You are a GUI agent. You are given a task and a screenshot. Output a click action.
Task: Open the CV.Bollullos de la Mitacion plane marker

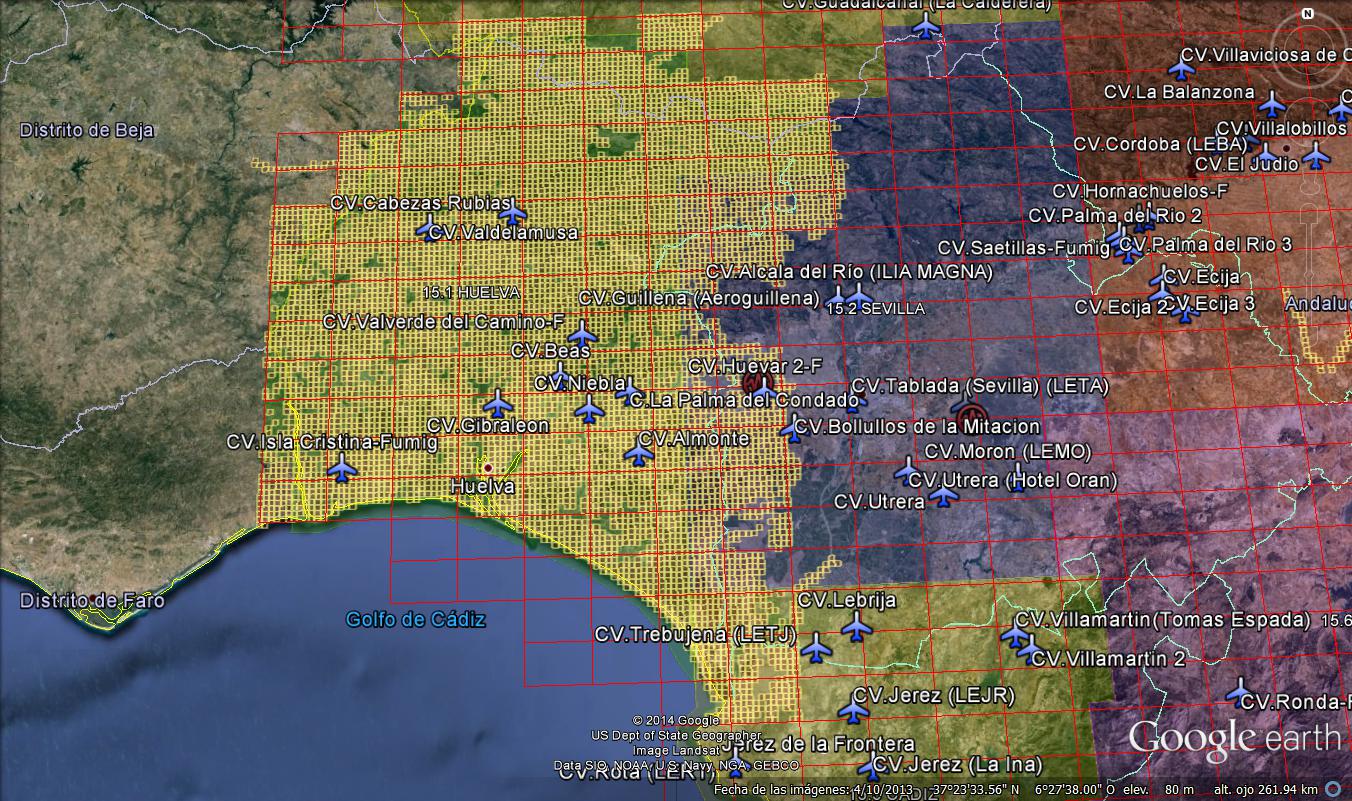pos(792,430)
